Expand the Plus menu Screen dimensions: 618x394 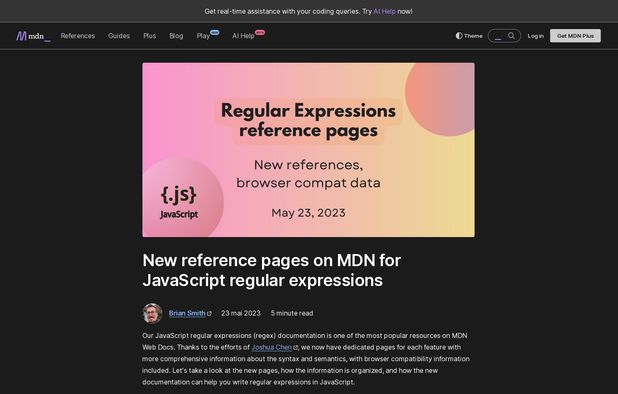149,36
